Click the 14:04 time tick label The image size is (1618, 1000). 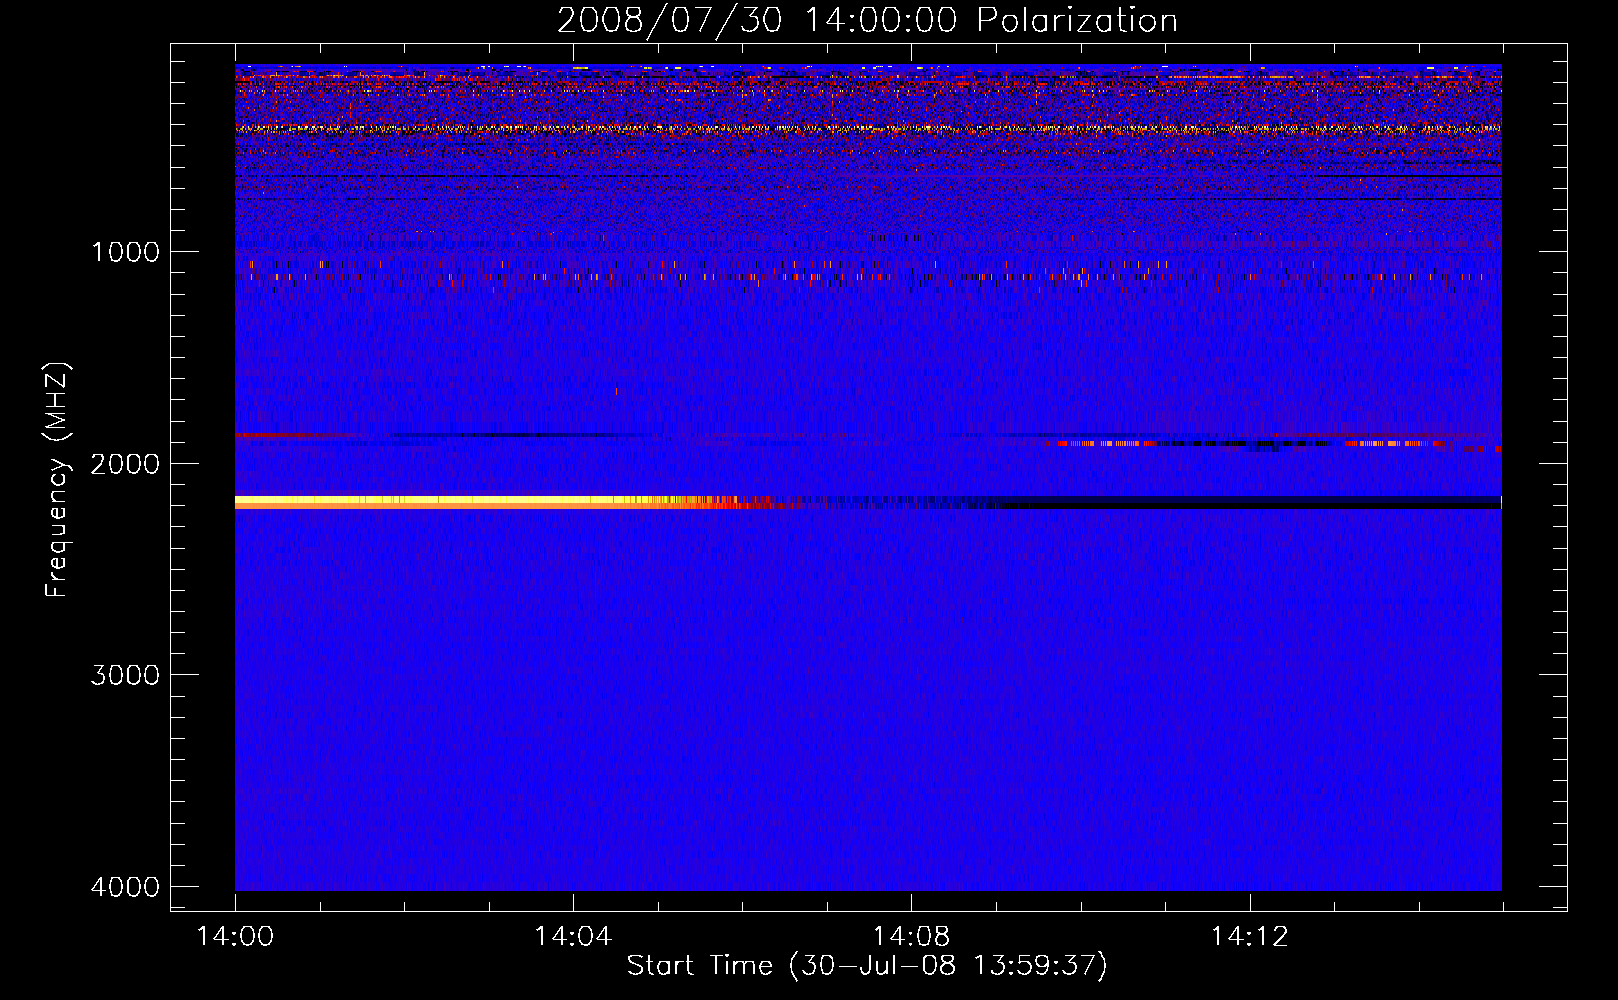(x=573, y=937)
